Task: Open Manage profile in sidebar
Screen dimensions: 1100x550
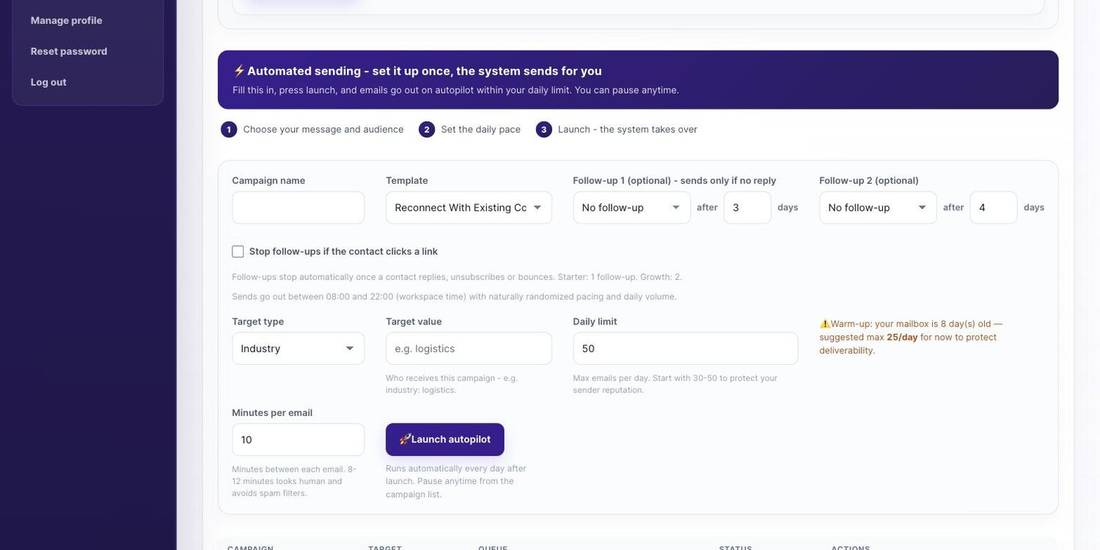Action: coord(67,20)
